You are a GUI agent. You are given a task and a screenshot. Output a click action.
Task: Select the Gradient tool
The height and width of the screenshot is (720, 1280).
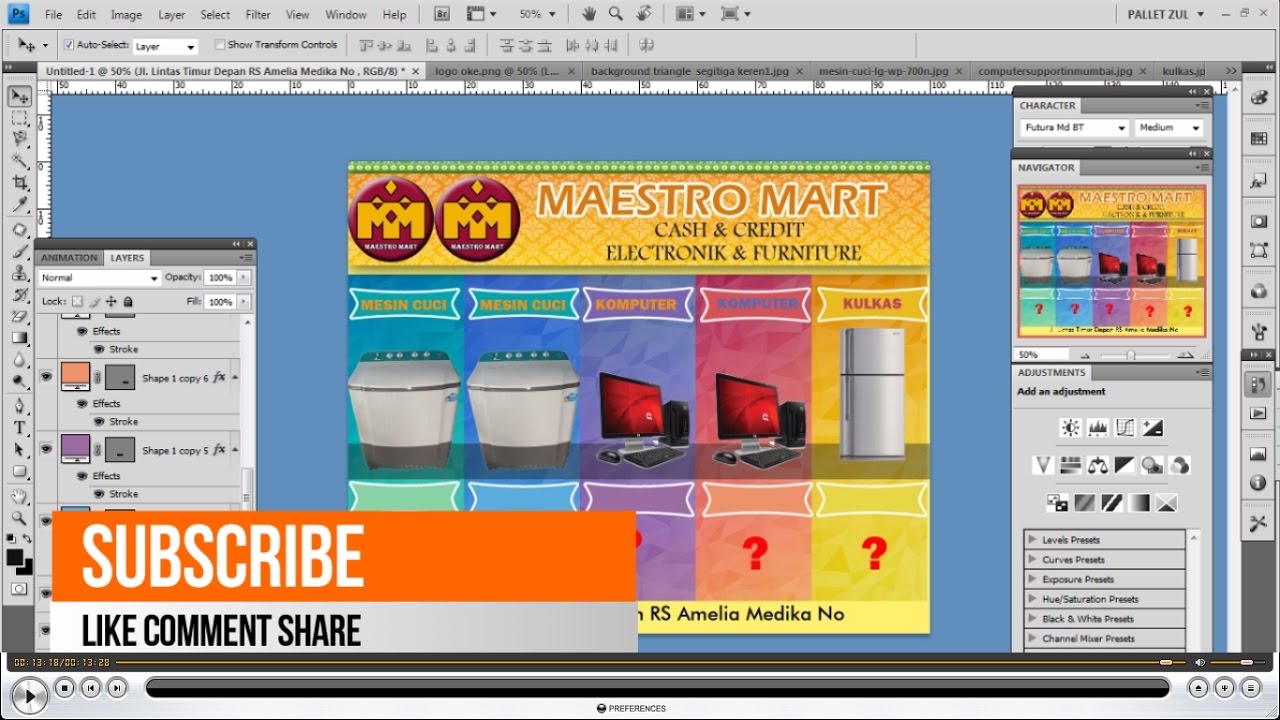tap(19, 338)
